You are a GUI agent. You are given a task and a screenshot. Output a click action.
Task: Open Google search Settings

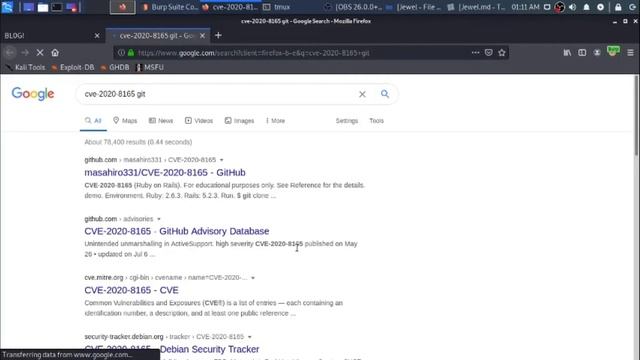pyautogui.click(x=347, y=121)
